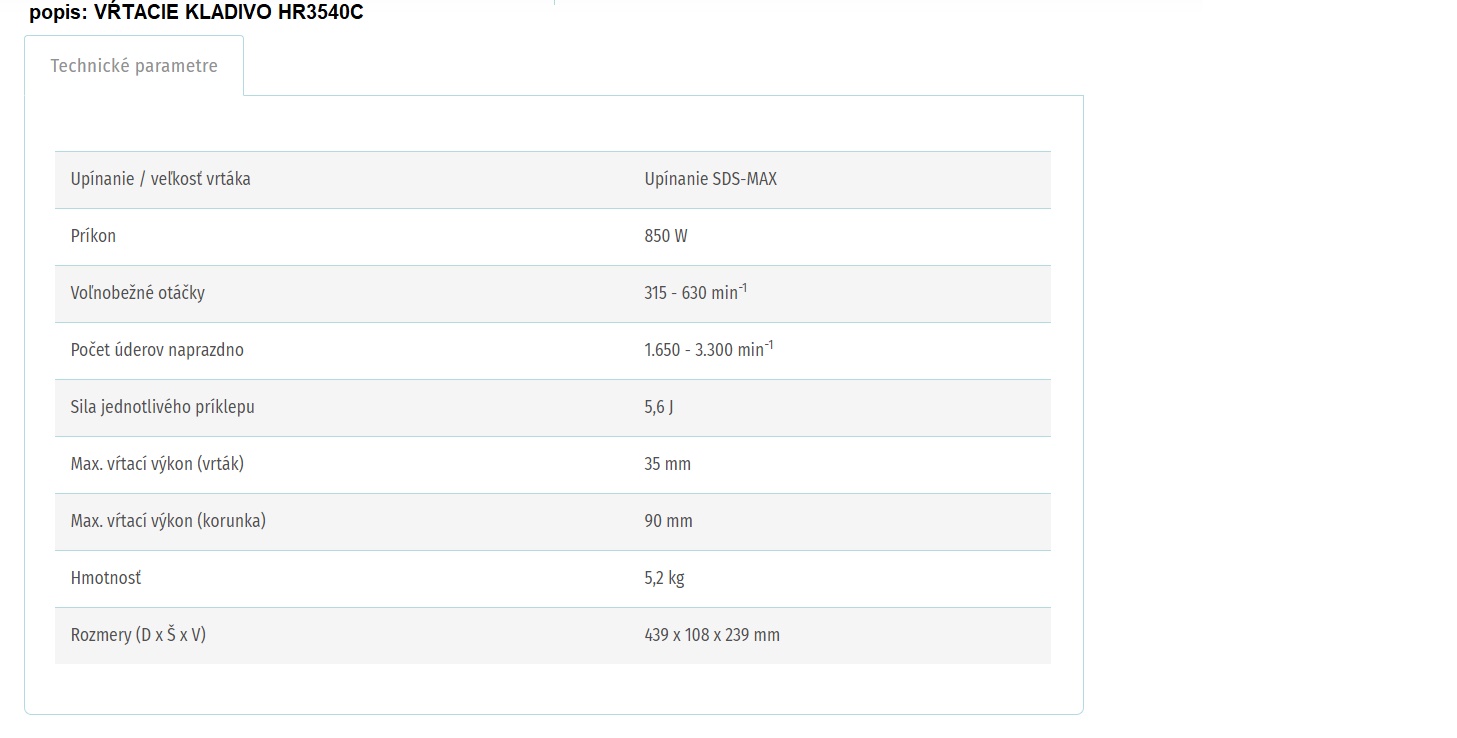Select Max. vŕtací výkon (korunka) label
1457x738 pixels.
(168, 521)
